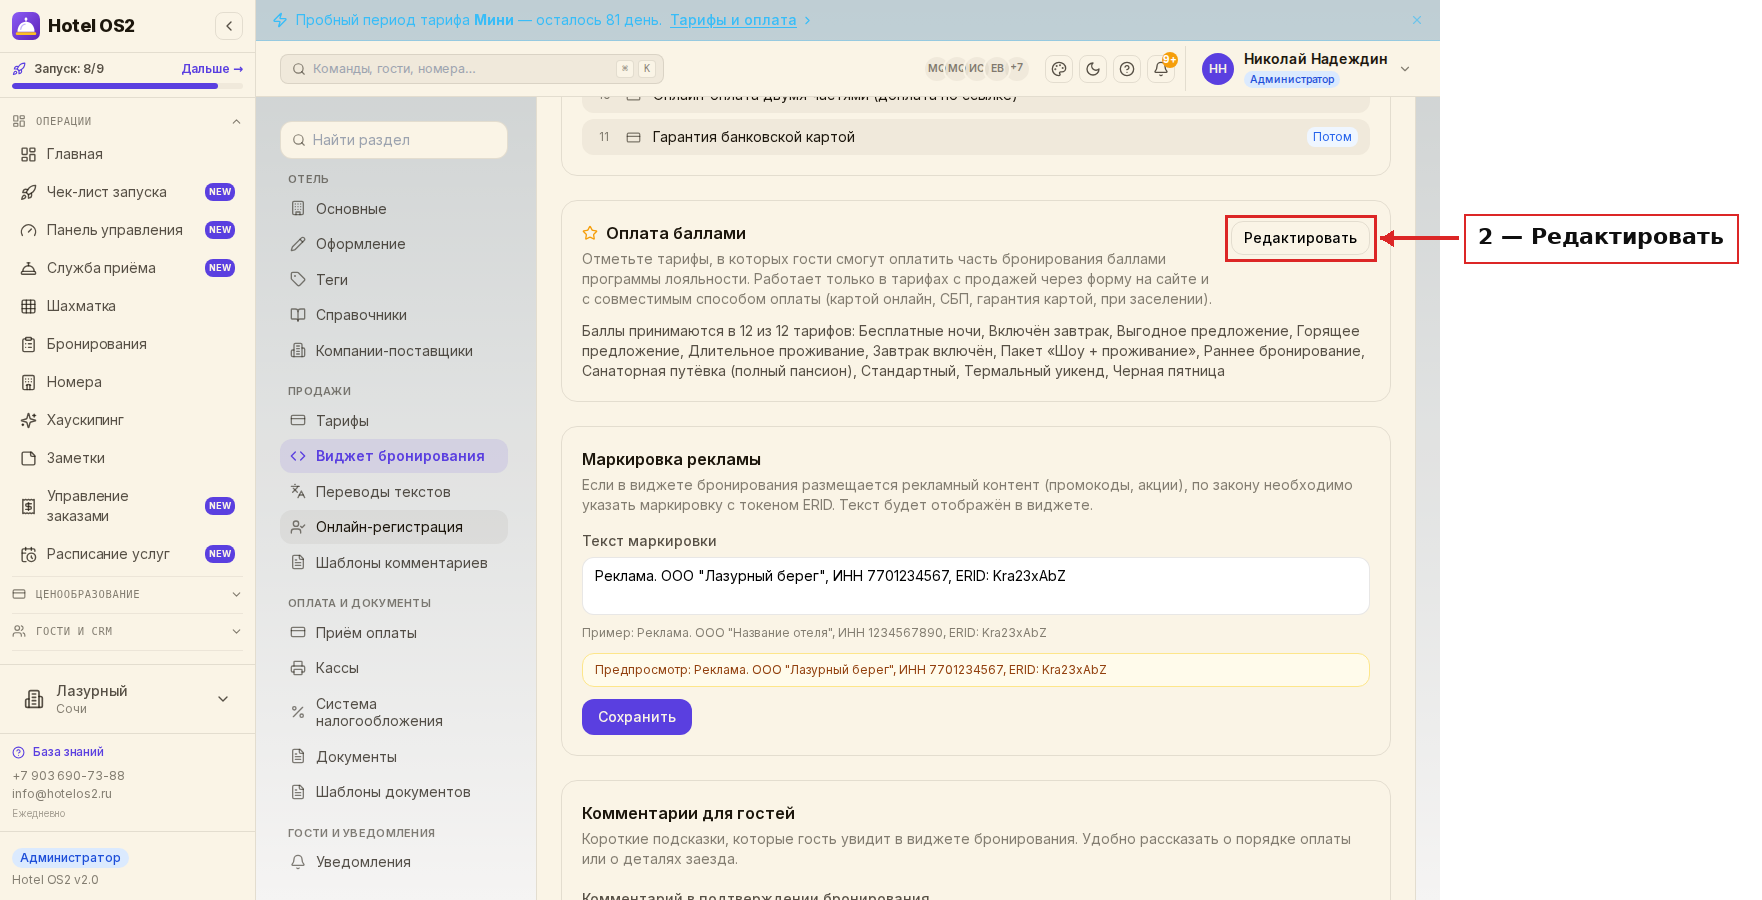Click the Сохранить button

(637, 717)
